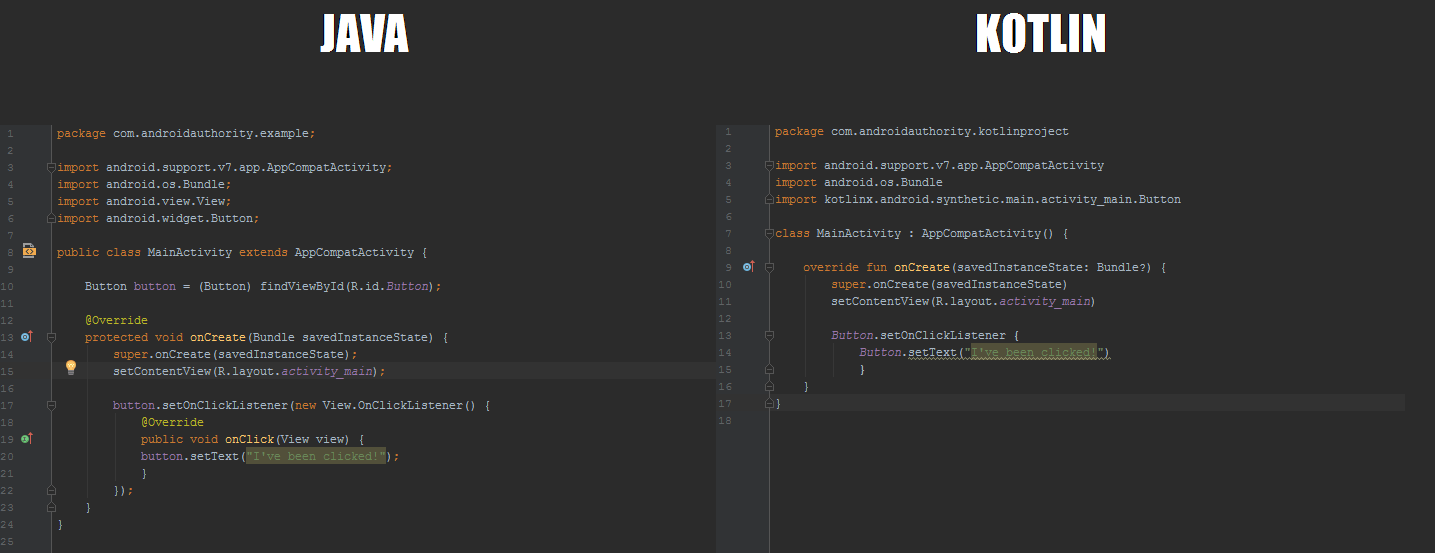Click 'override fun onCreate' Kotlin line
This screenshot has width=1435, height=553.
(985, 267)
